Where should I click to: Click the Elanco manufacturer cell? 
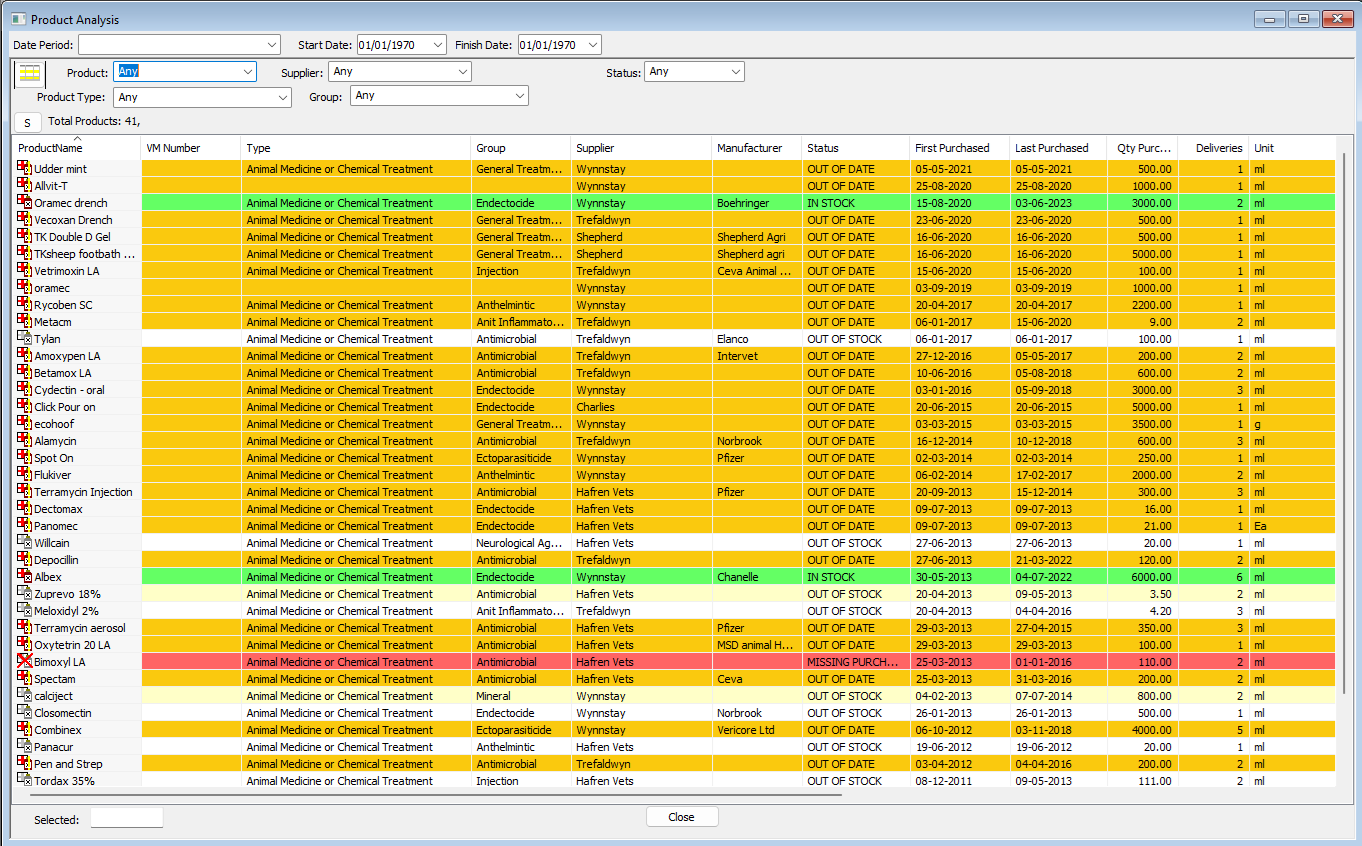point(757,339)
